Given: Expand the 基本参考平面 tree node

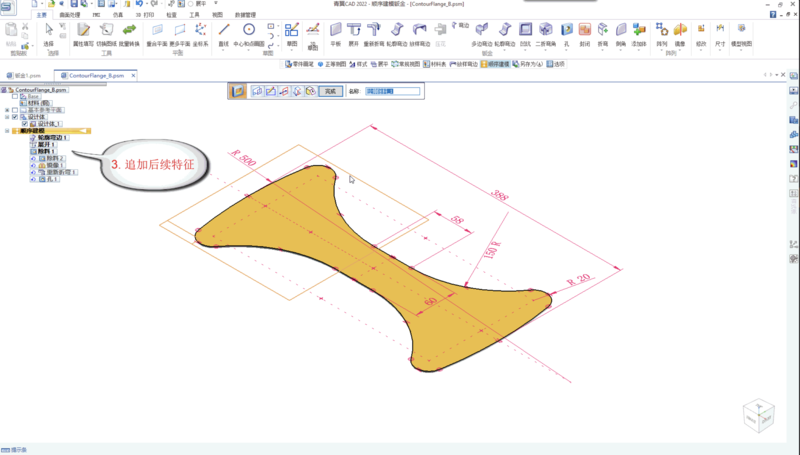Looking at the screenshot, I should 7,109.
